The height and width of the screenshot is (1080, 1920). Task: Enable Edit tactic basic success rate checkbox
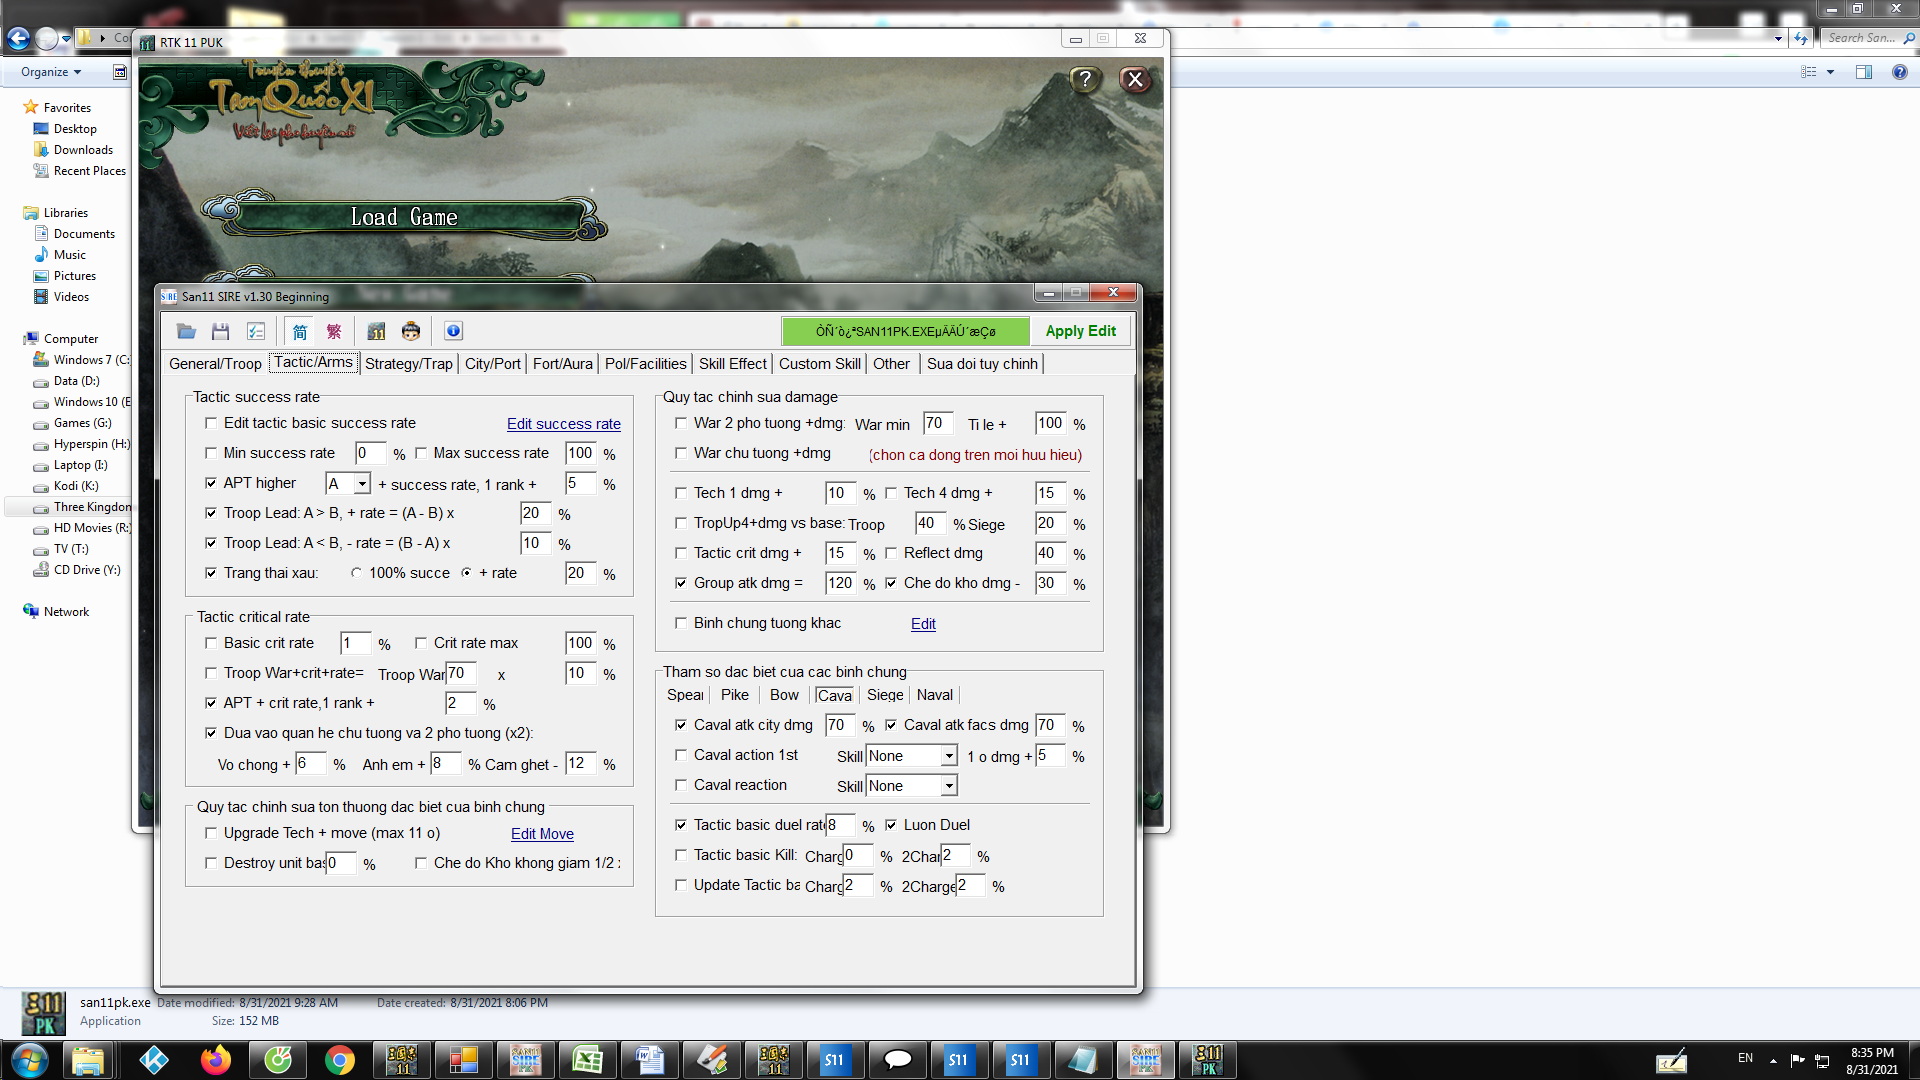pyautogui.click(x=211, y=423)
